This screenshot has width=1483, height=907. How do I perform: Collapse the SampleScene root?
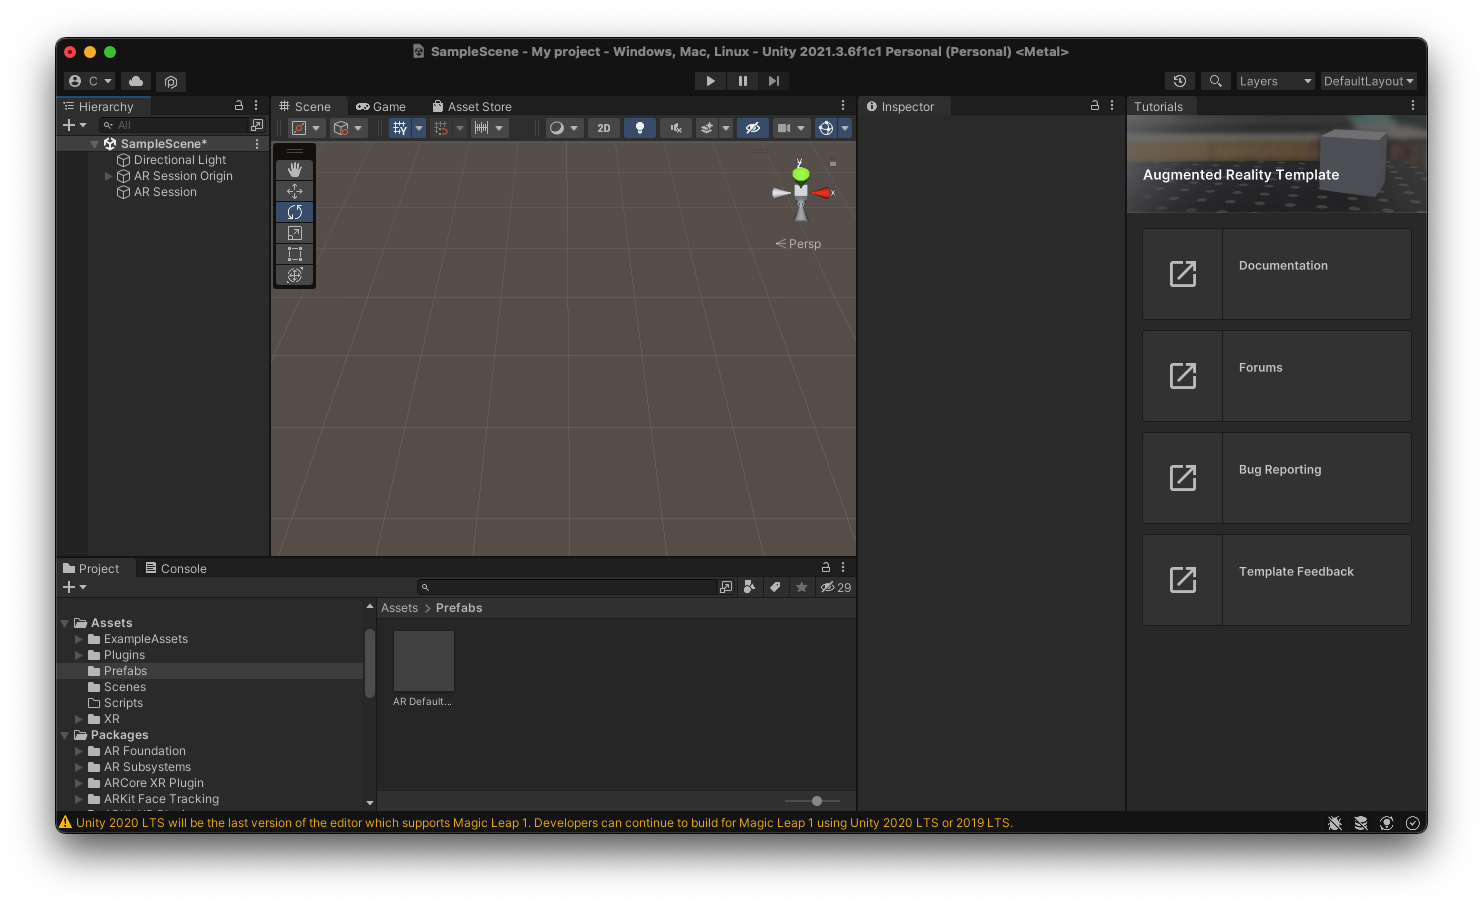click(x=95, y=144)
